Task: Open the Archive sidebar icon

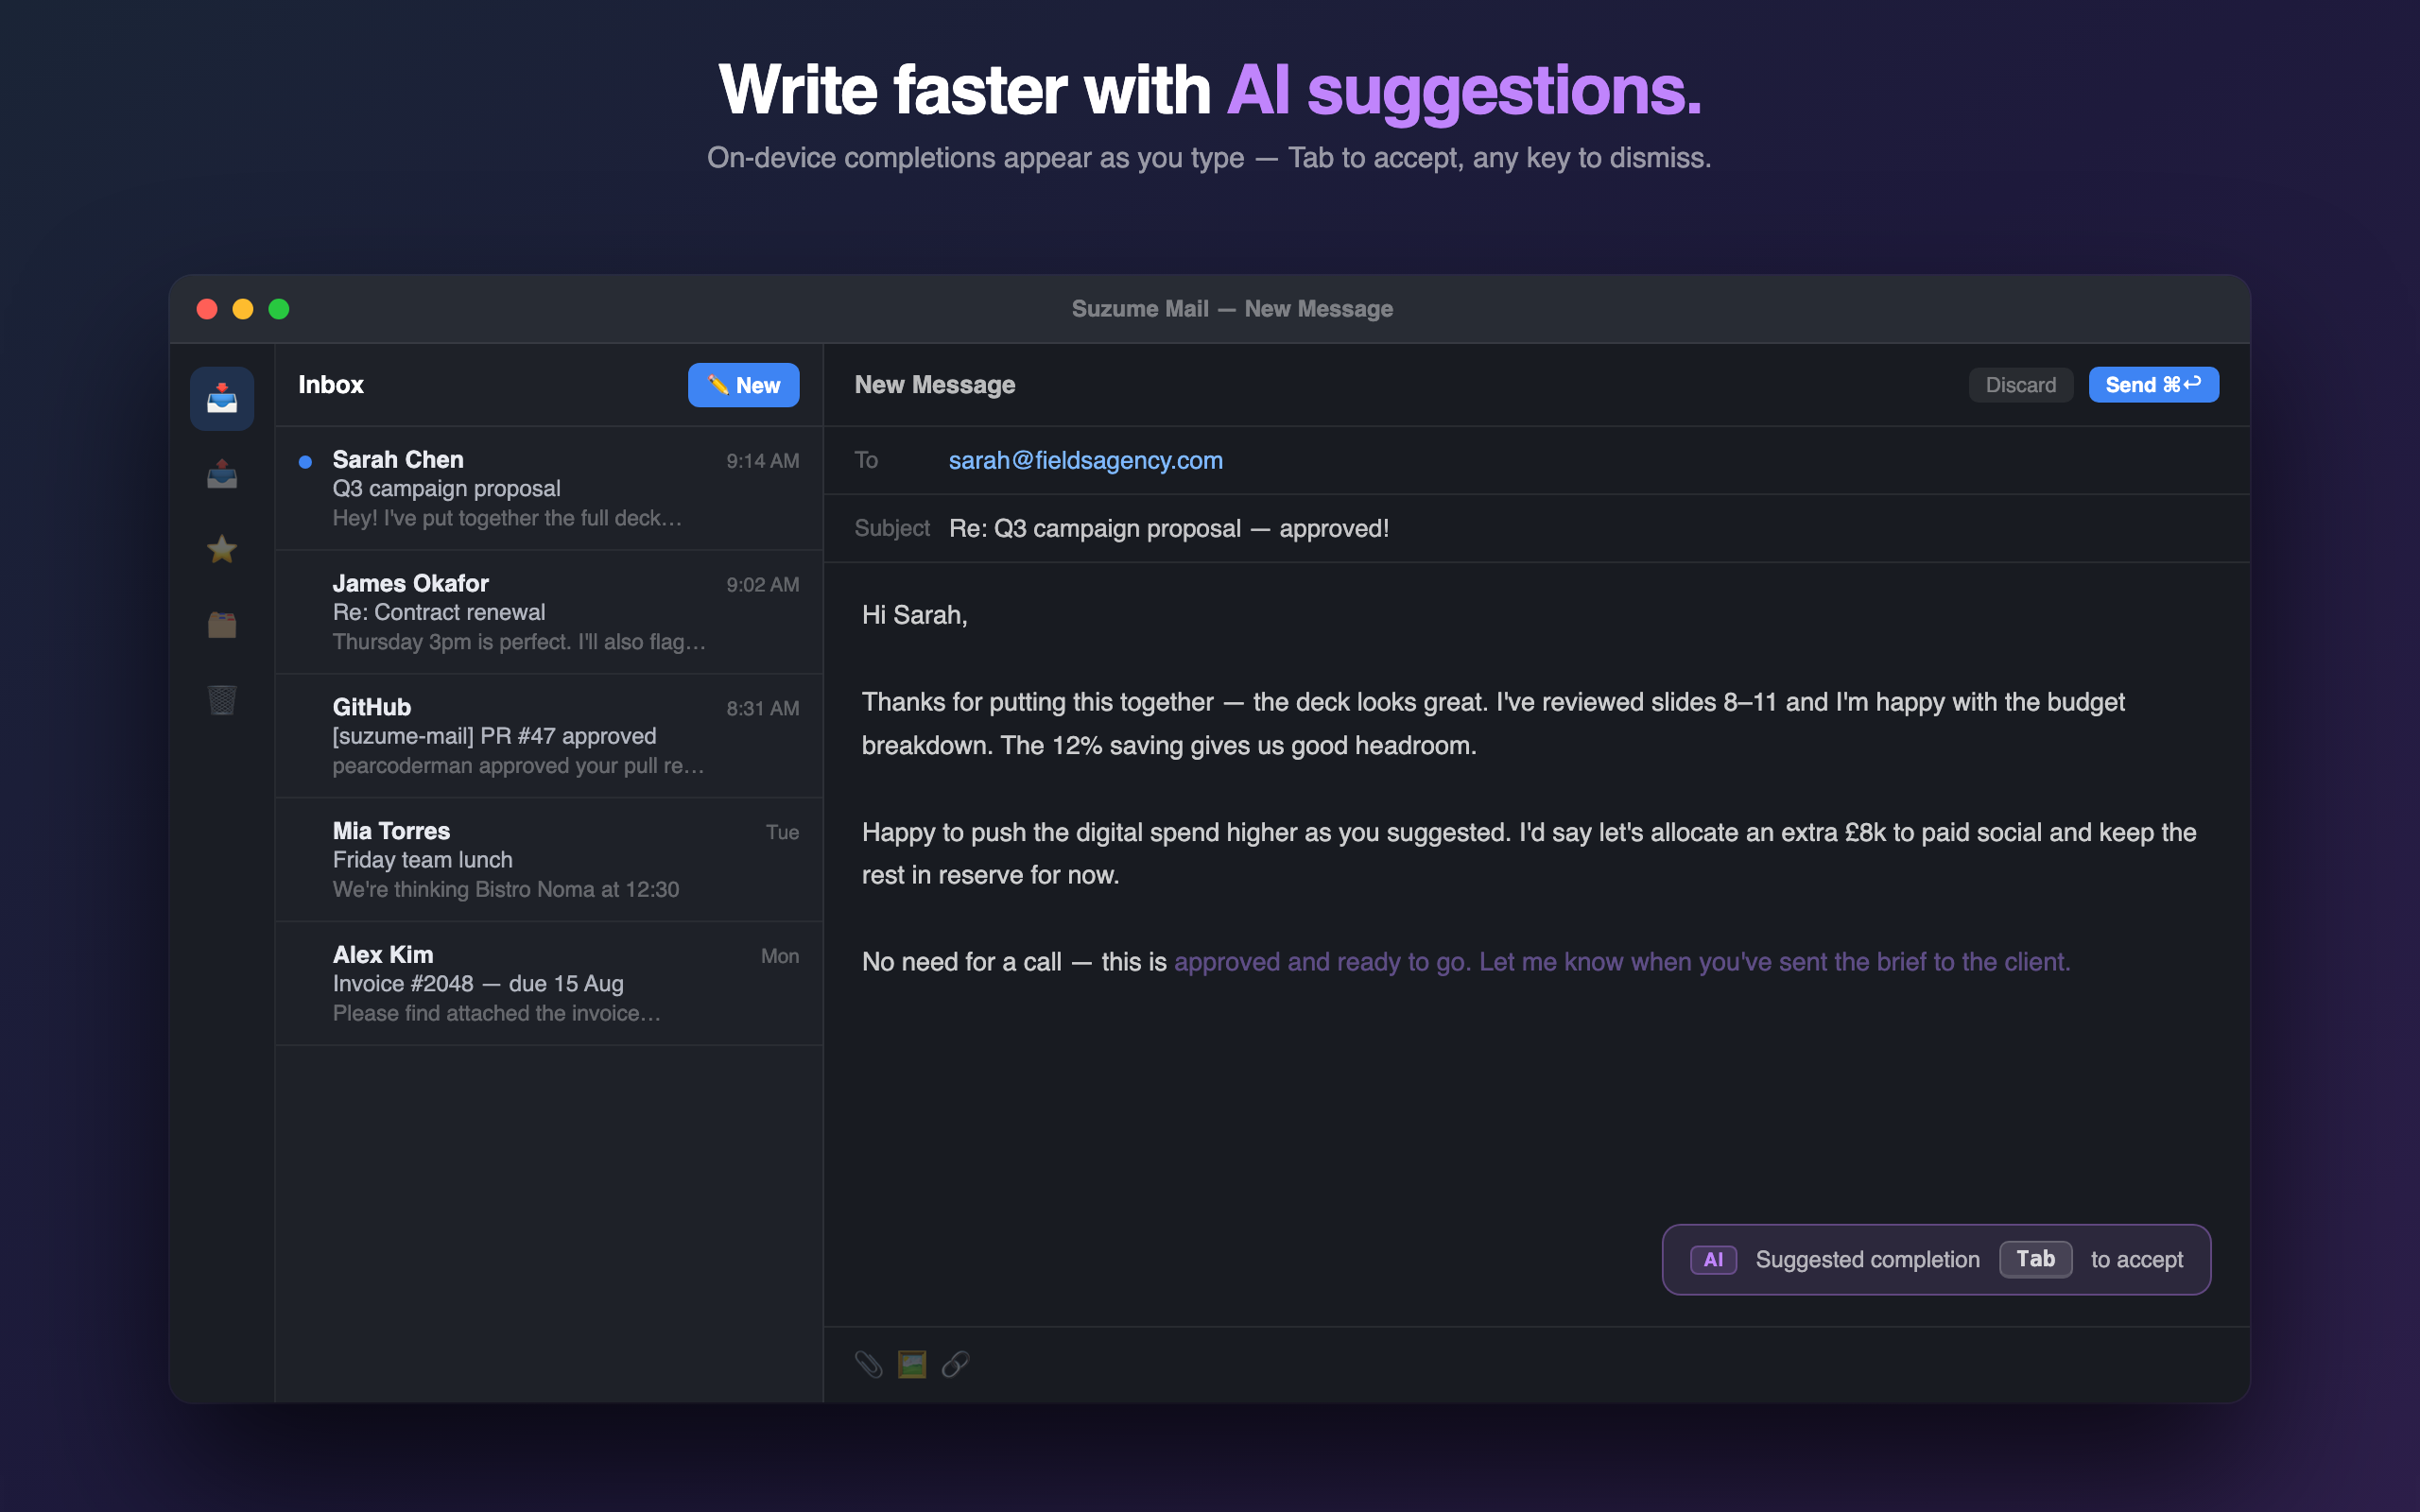Action: [222, 625]
